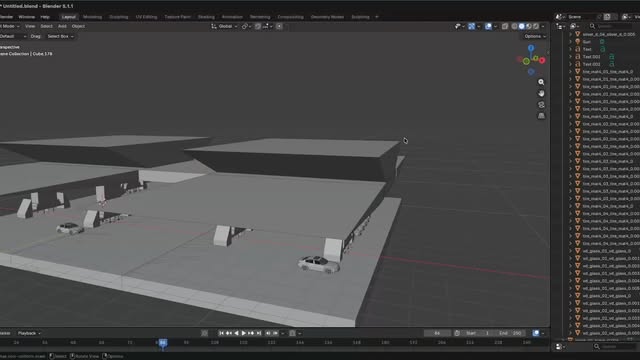Open the Playback popover in timeline
Image resolution: width=640 pixels, height=360 pixels.
tap(29, 333)
